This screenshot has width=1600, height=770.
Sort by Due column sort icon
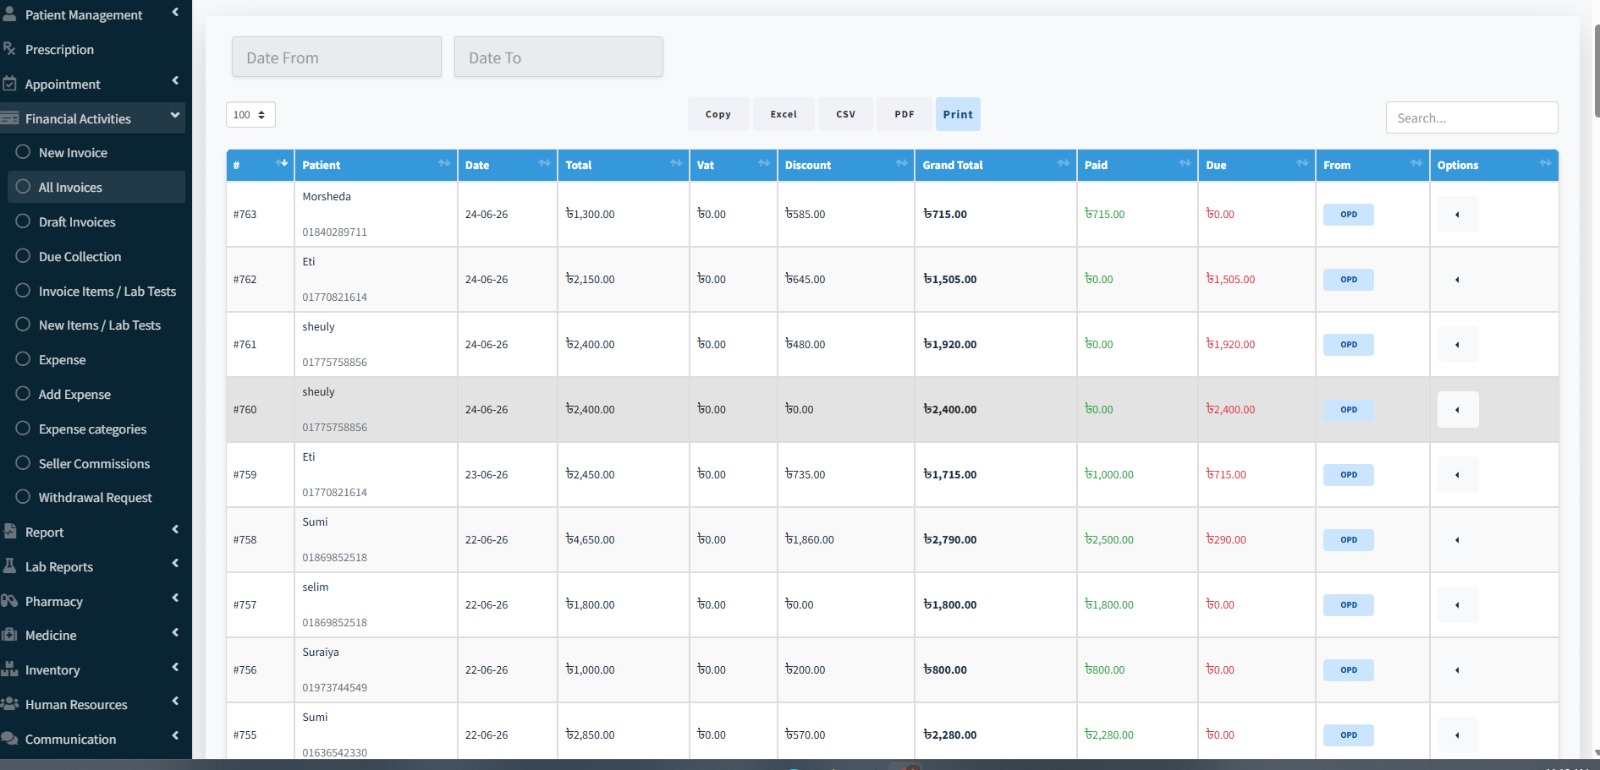pos(1303,163)
